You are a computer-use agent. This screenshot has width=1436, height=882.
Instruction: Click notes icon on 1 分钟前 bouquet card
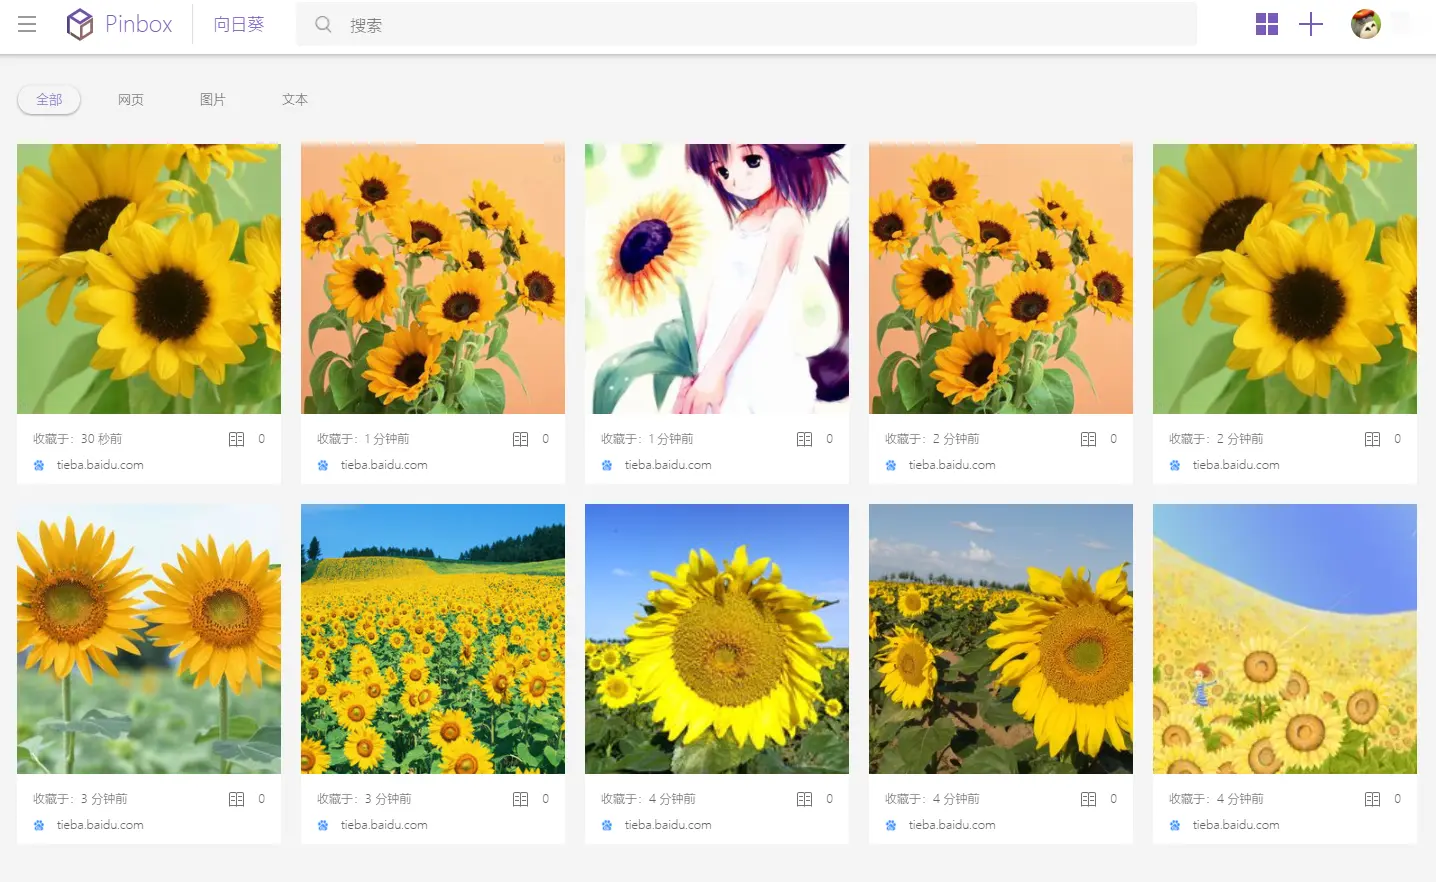521,439
